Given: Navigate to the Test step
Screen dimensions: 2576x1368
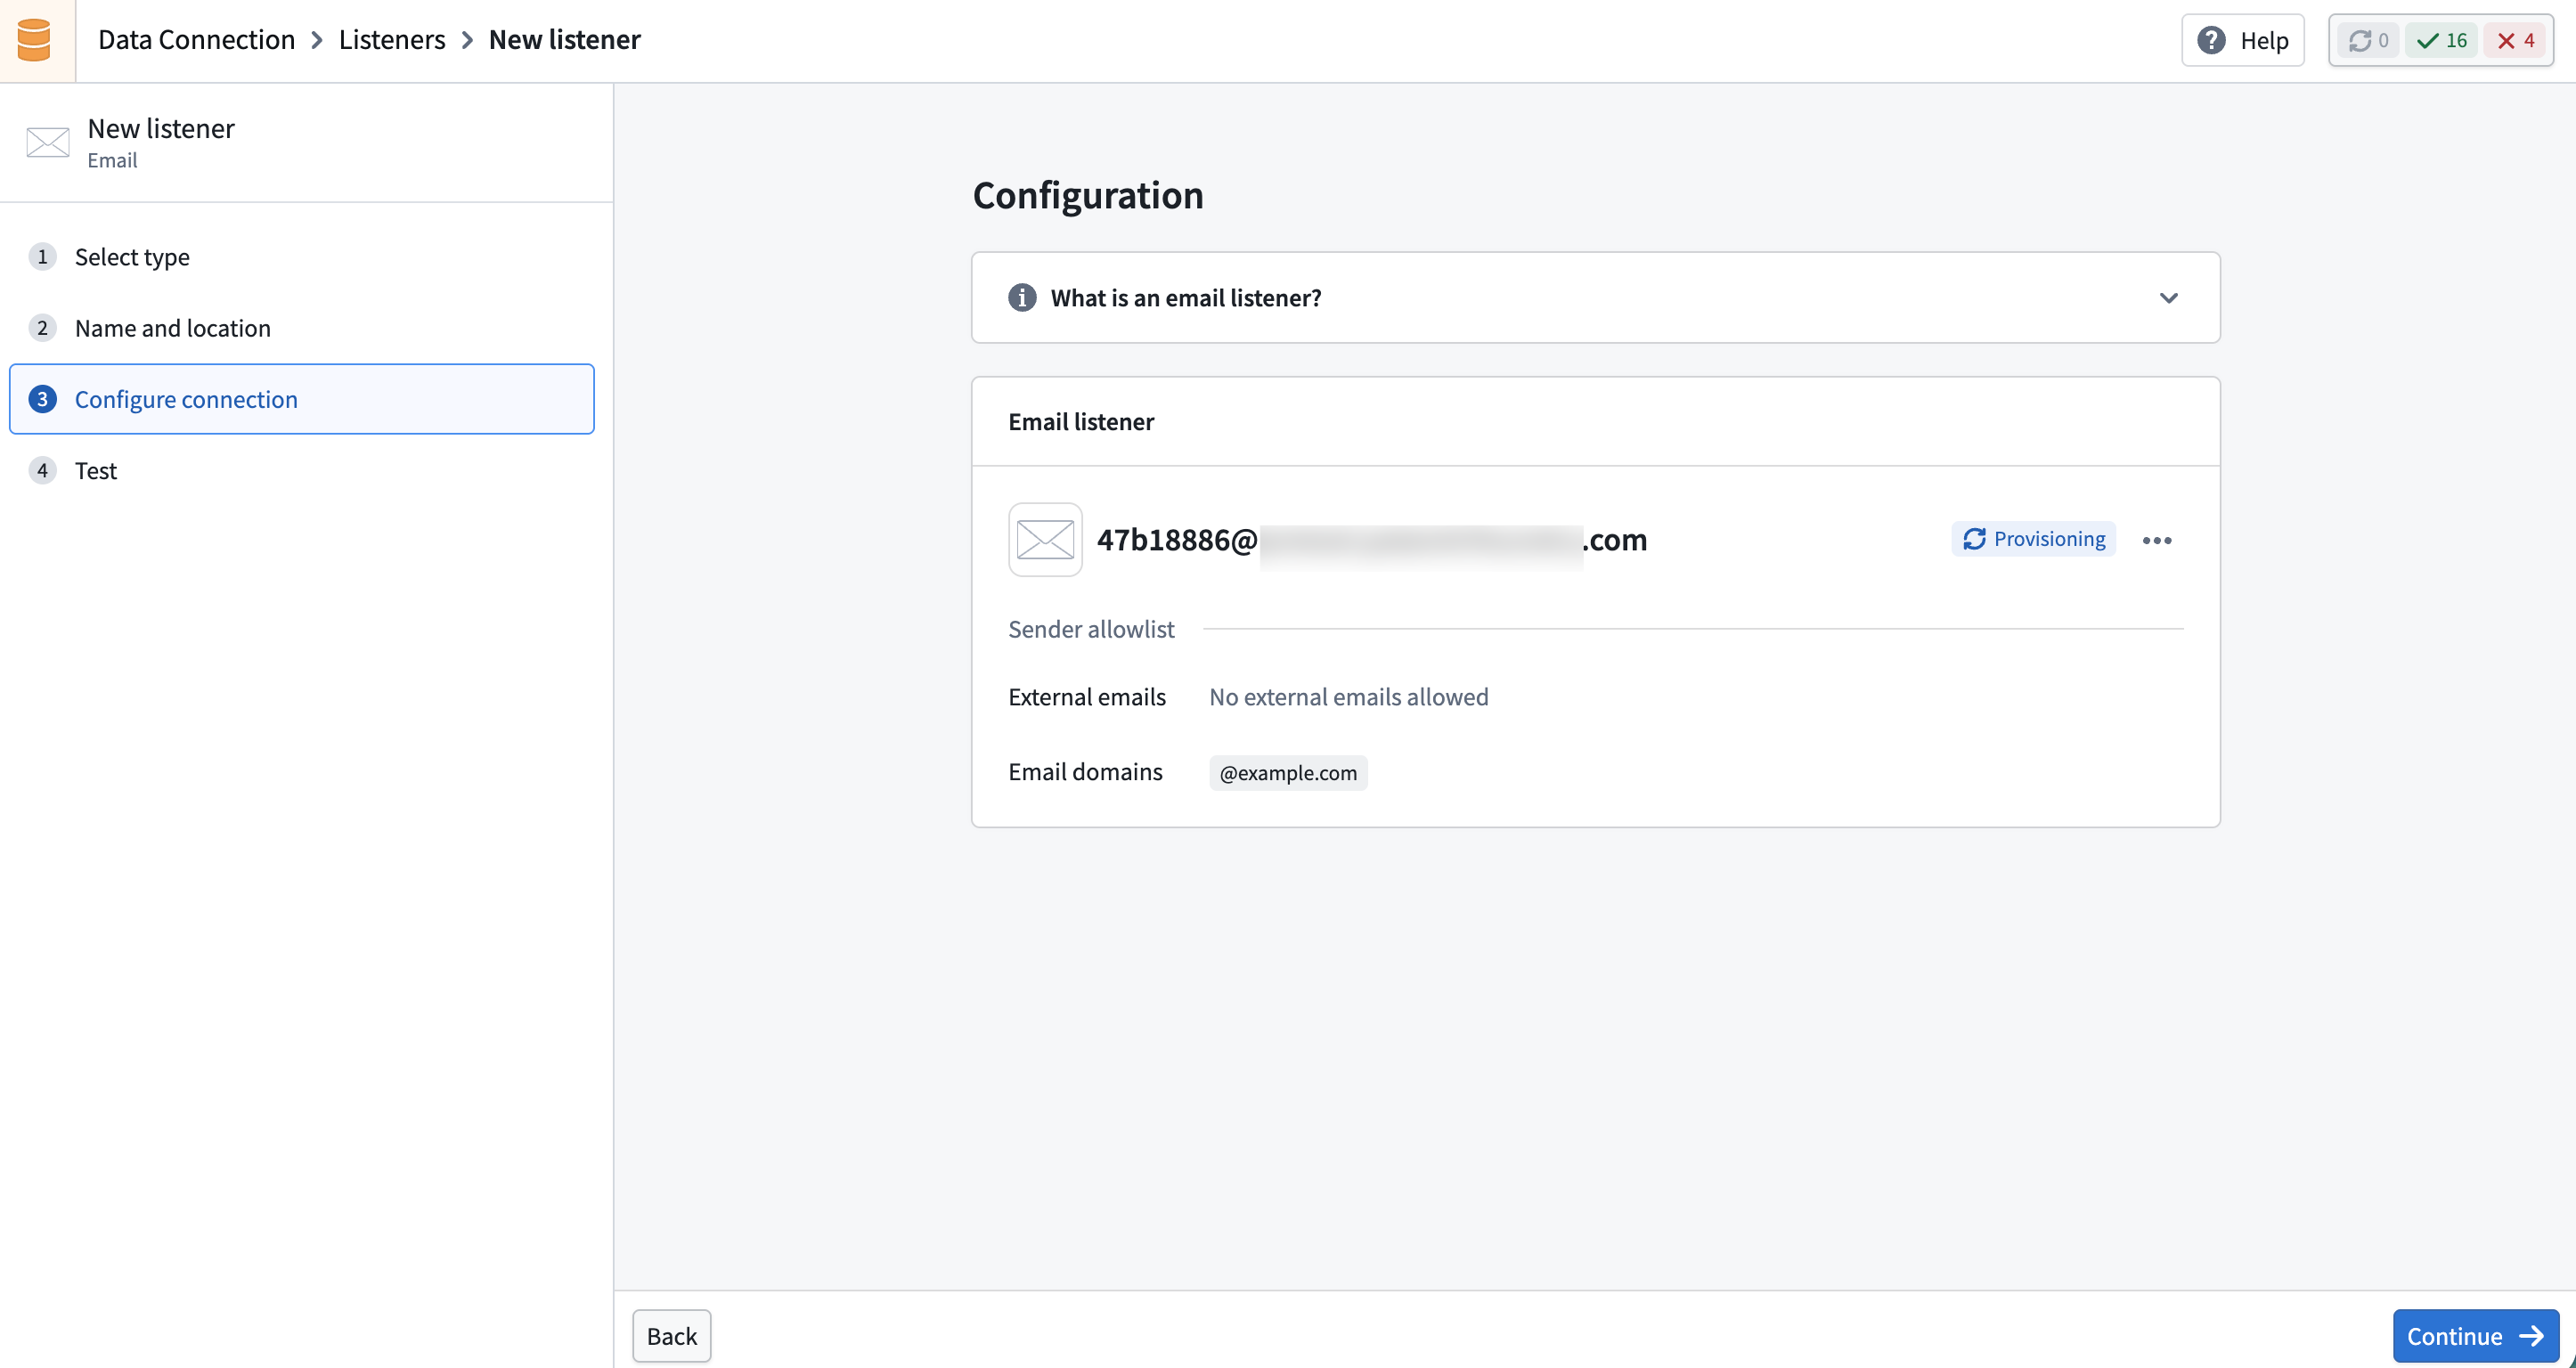Looking at the screenshot, I should [95, 470].
